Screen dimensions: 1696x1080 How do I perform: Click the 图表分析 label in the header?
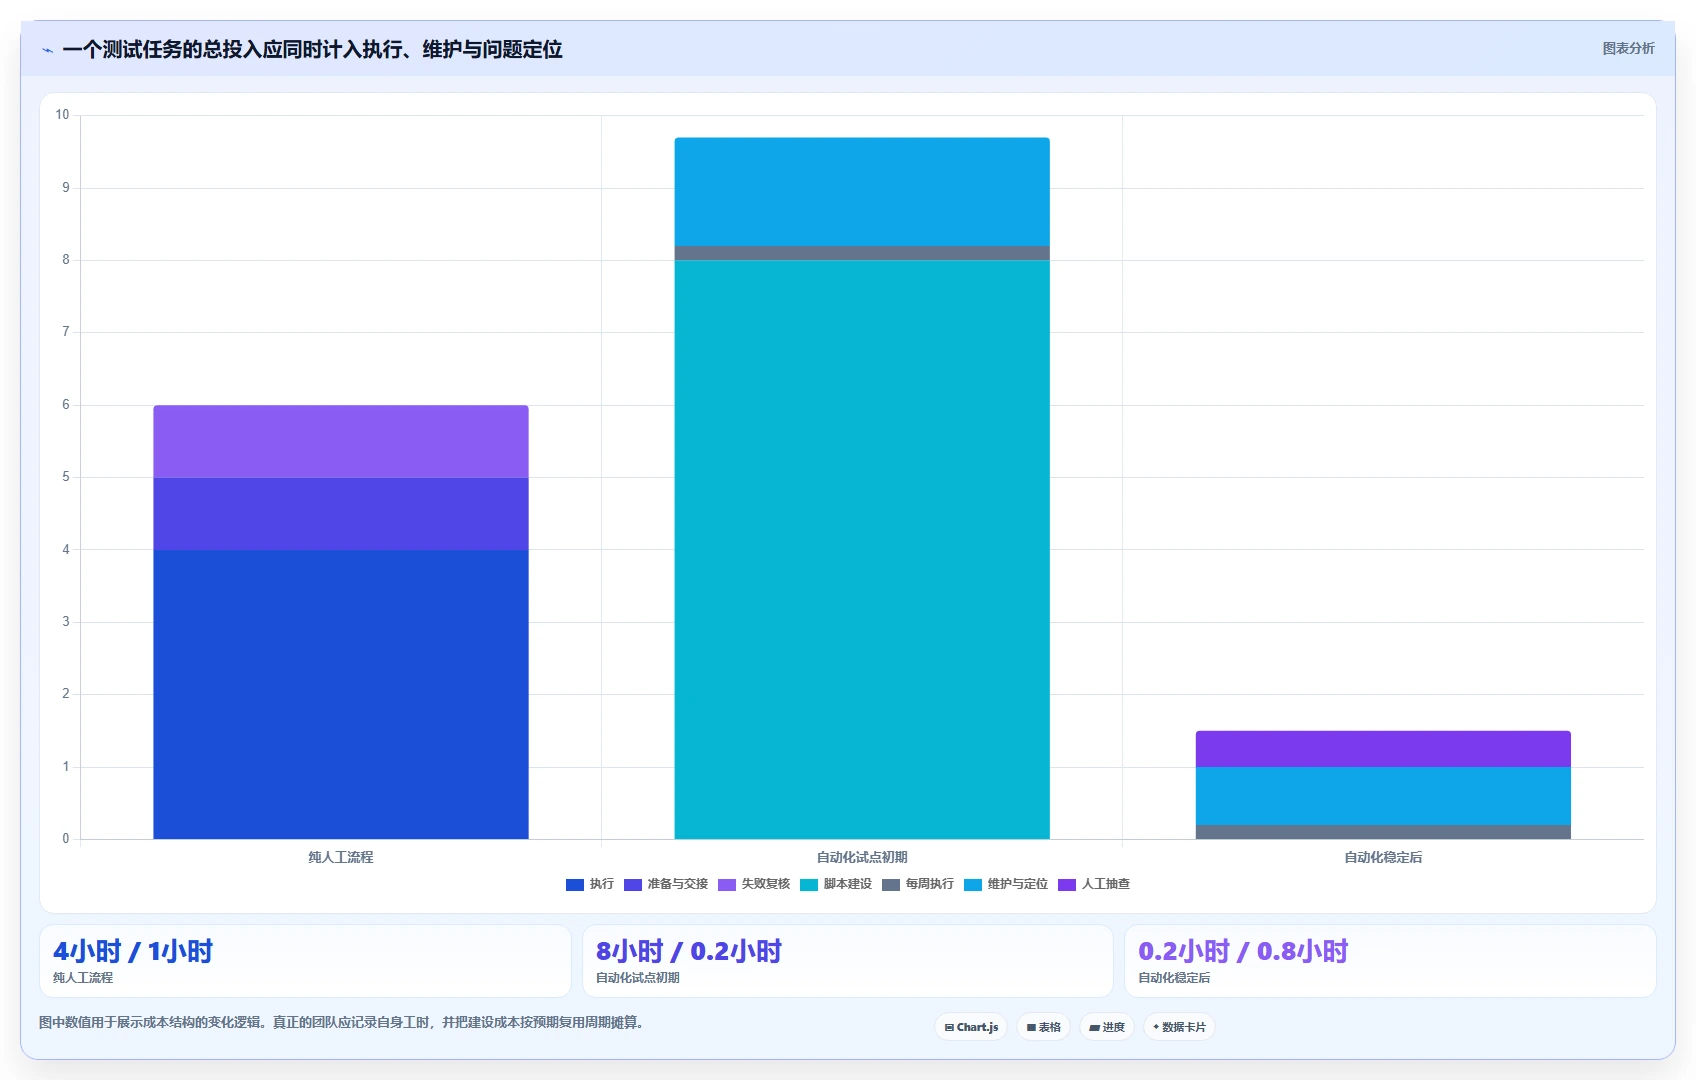click(1628, 48)
